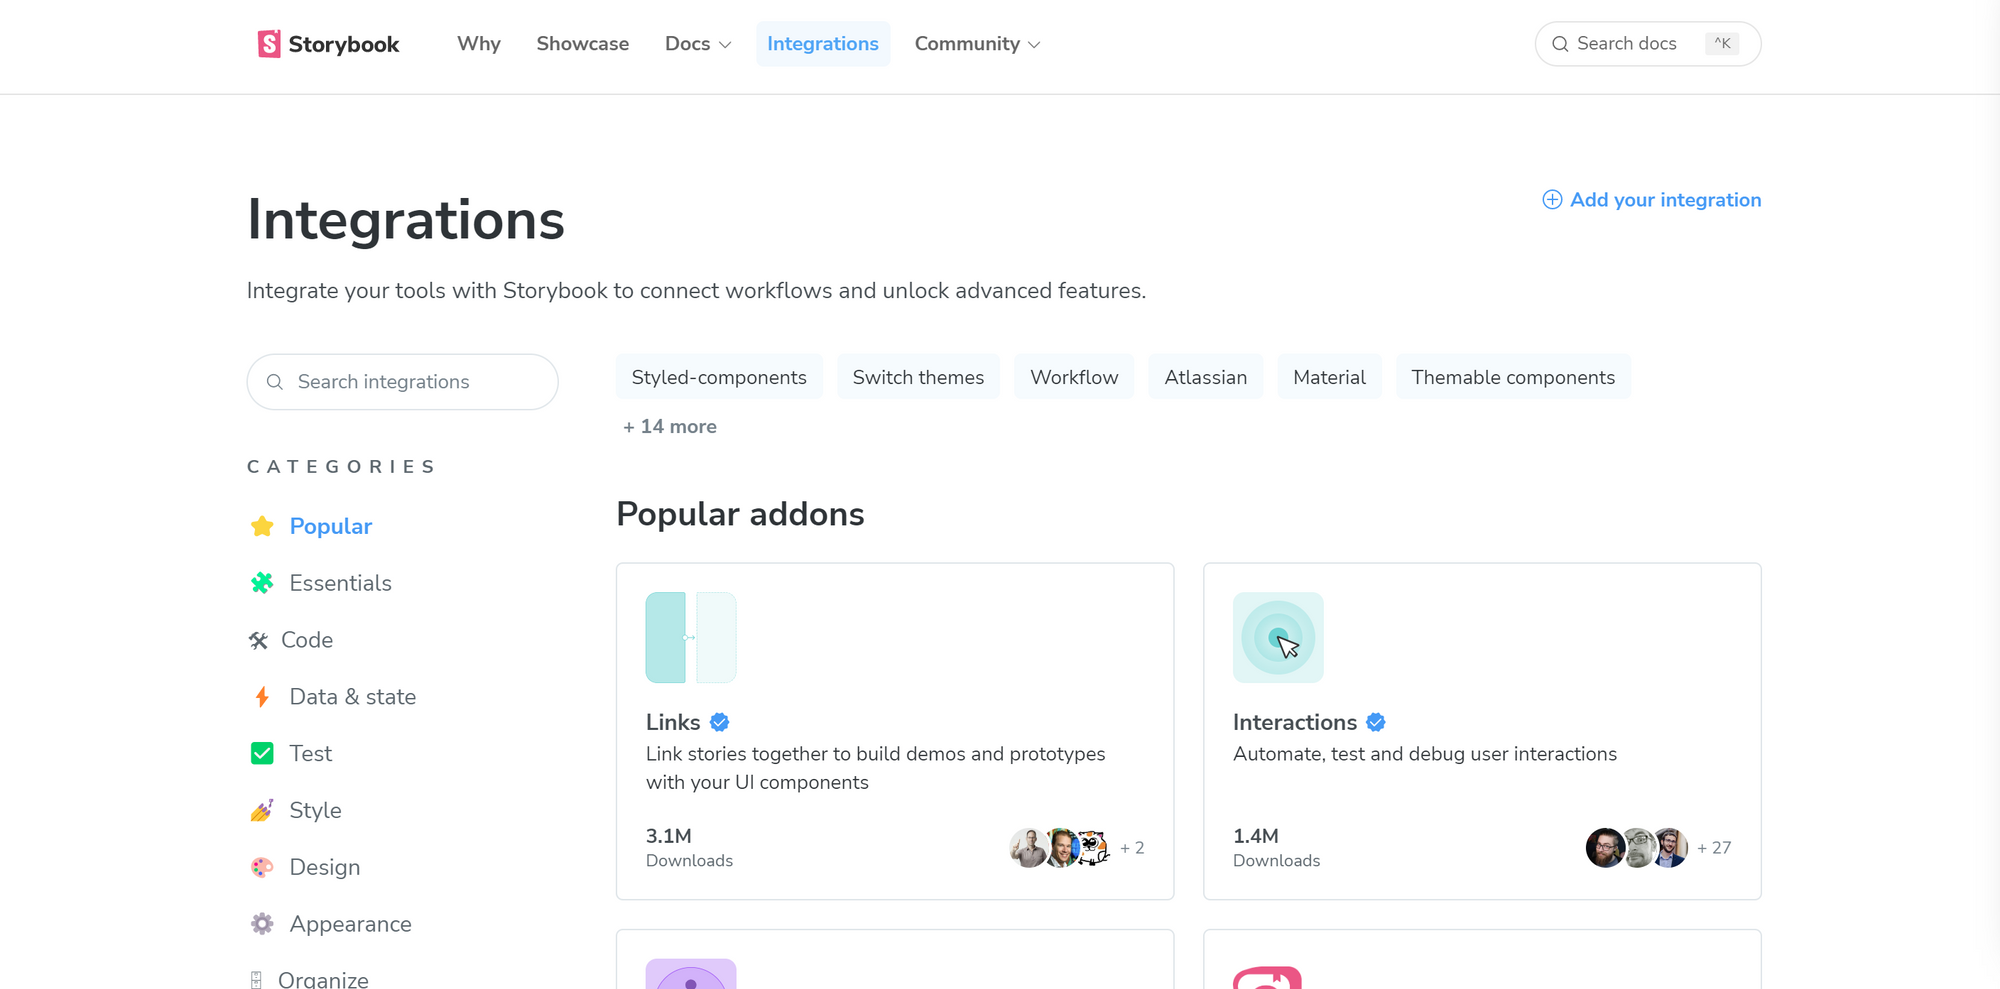This screenshot has height=989, width=2000.
Task: Select the Data & state lightning icon
Action: [x=261, y=696]
